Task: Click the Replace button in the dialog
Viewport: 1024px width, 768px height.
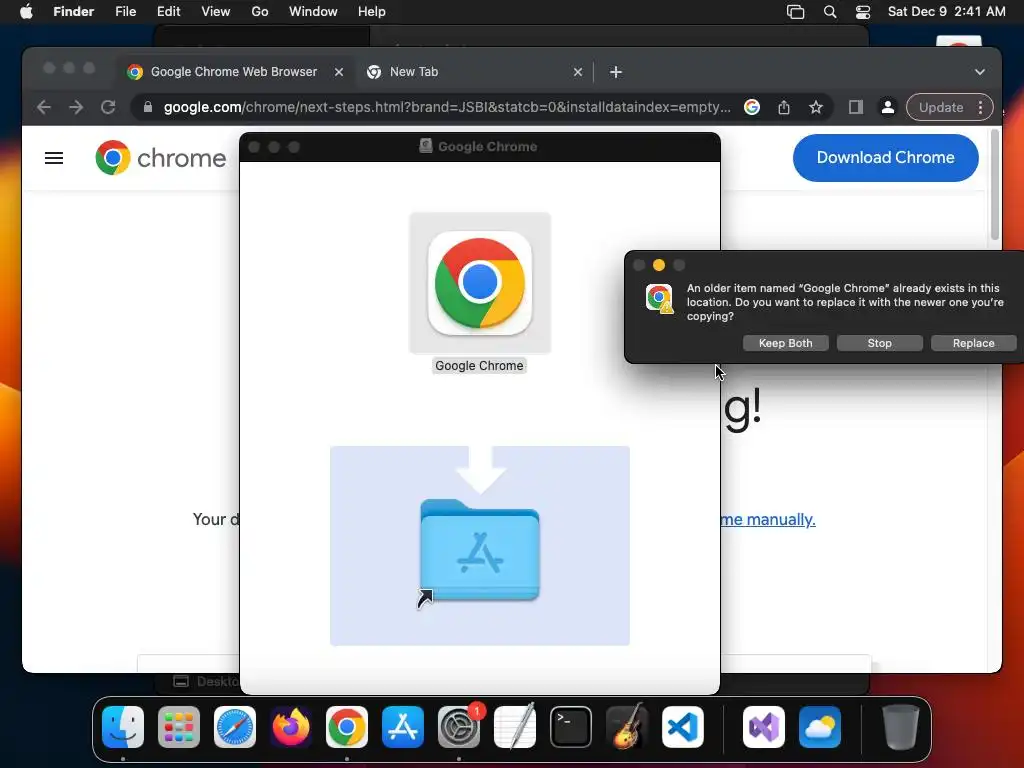Action: click(x=973, y=343)
